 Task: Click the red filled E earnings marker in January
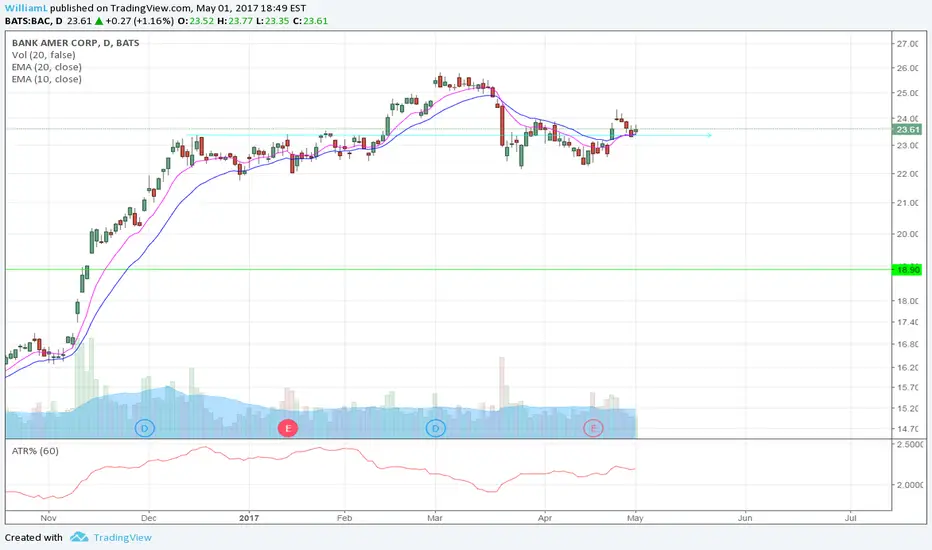click(x=288, y=428)
